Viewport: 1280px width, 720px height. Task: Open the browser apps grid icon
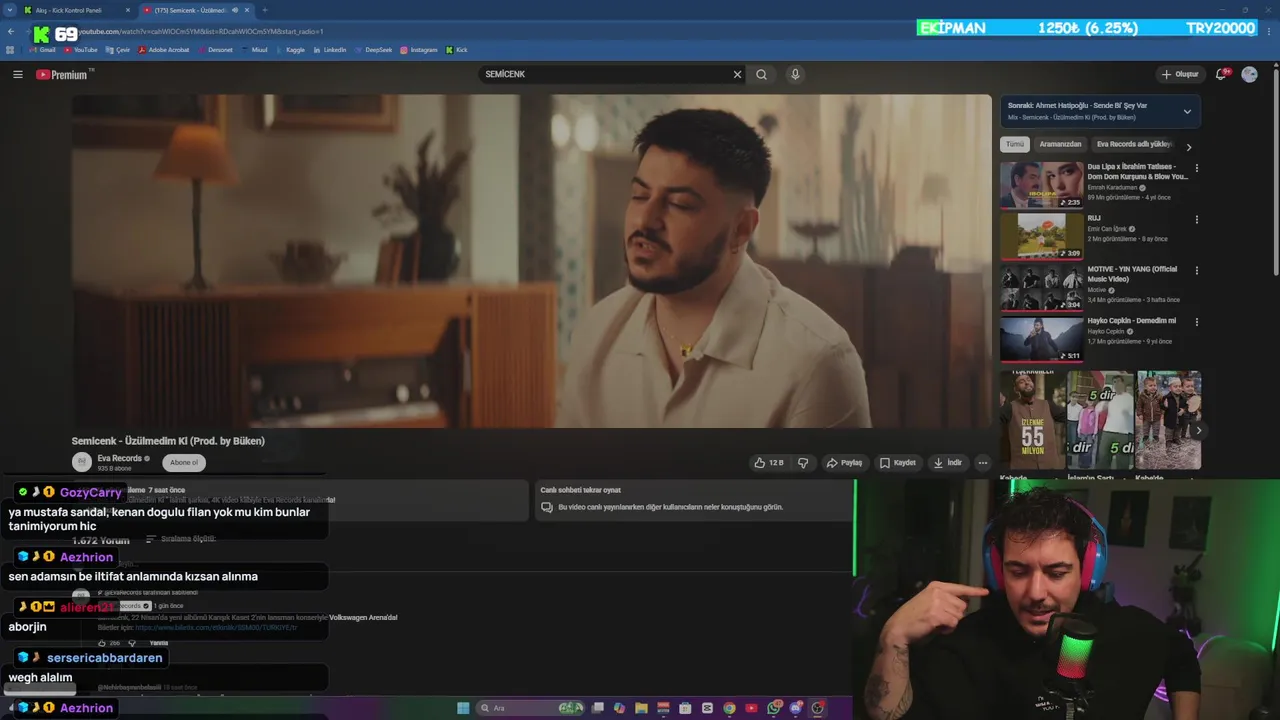(x=10, y=50)
